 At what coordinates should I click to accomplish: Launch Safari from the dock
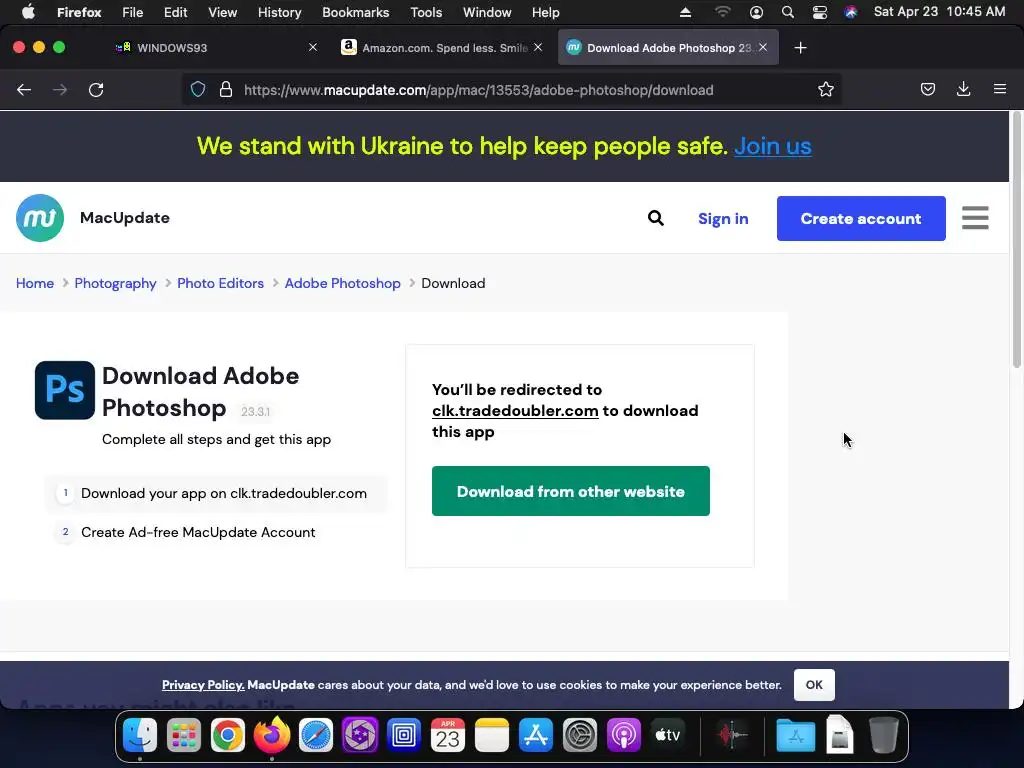[315, 735]
